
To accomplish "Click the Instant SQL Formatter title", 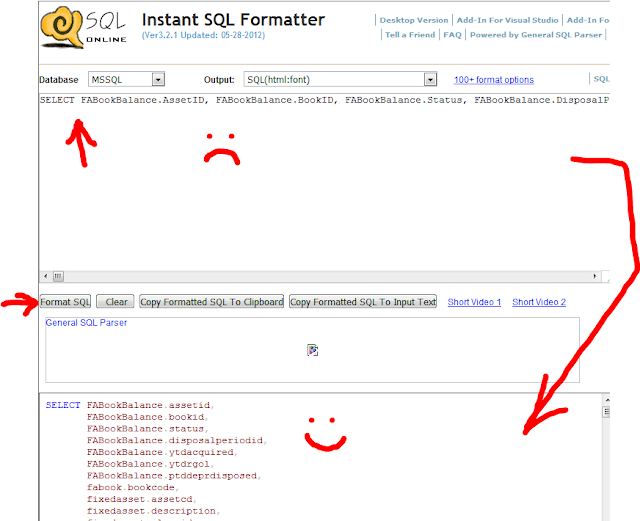I will pos(233,20).
